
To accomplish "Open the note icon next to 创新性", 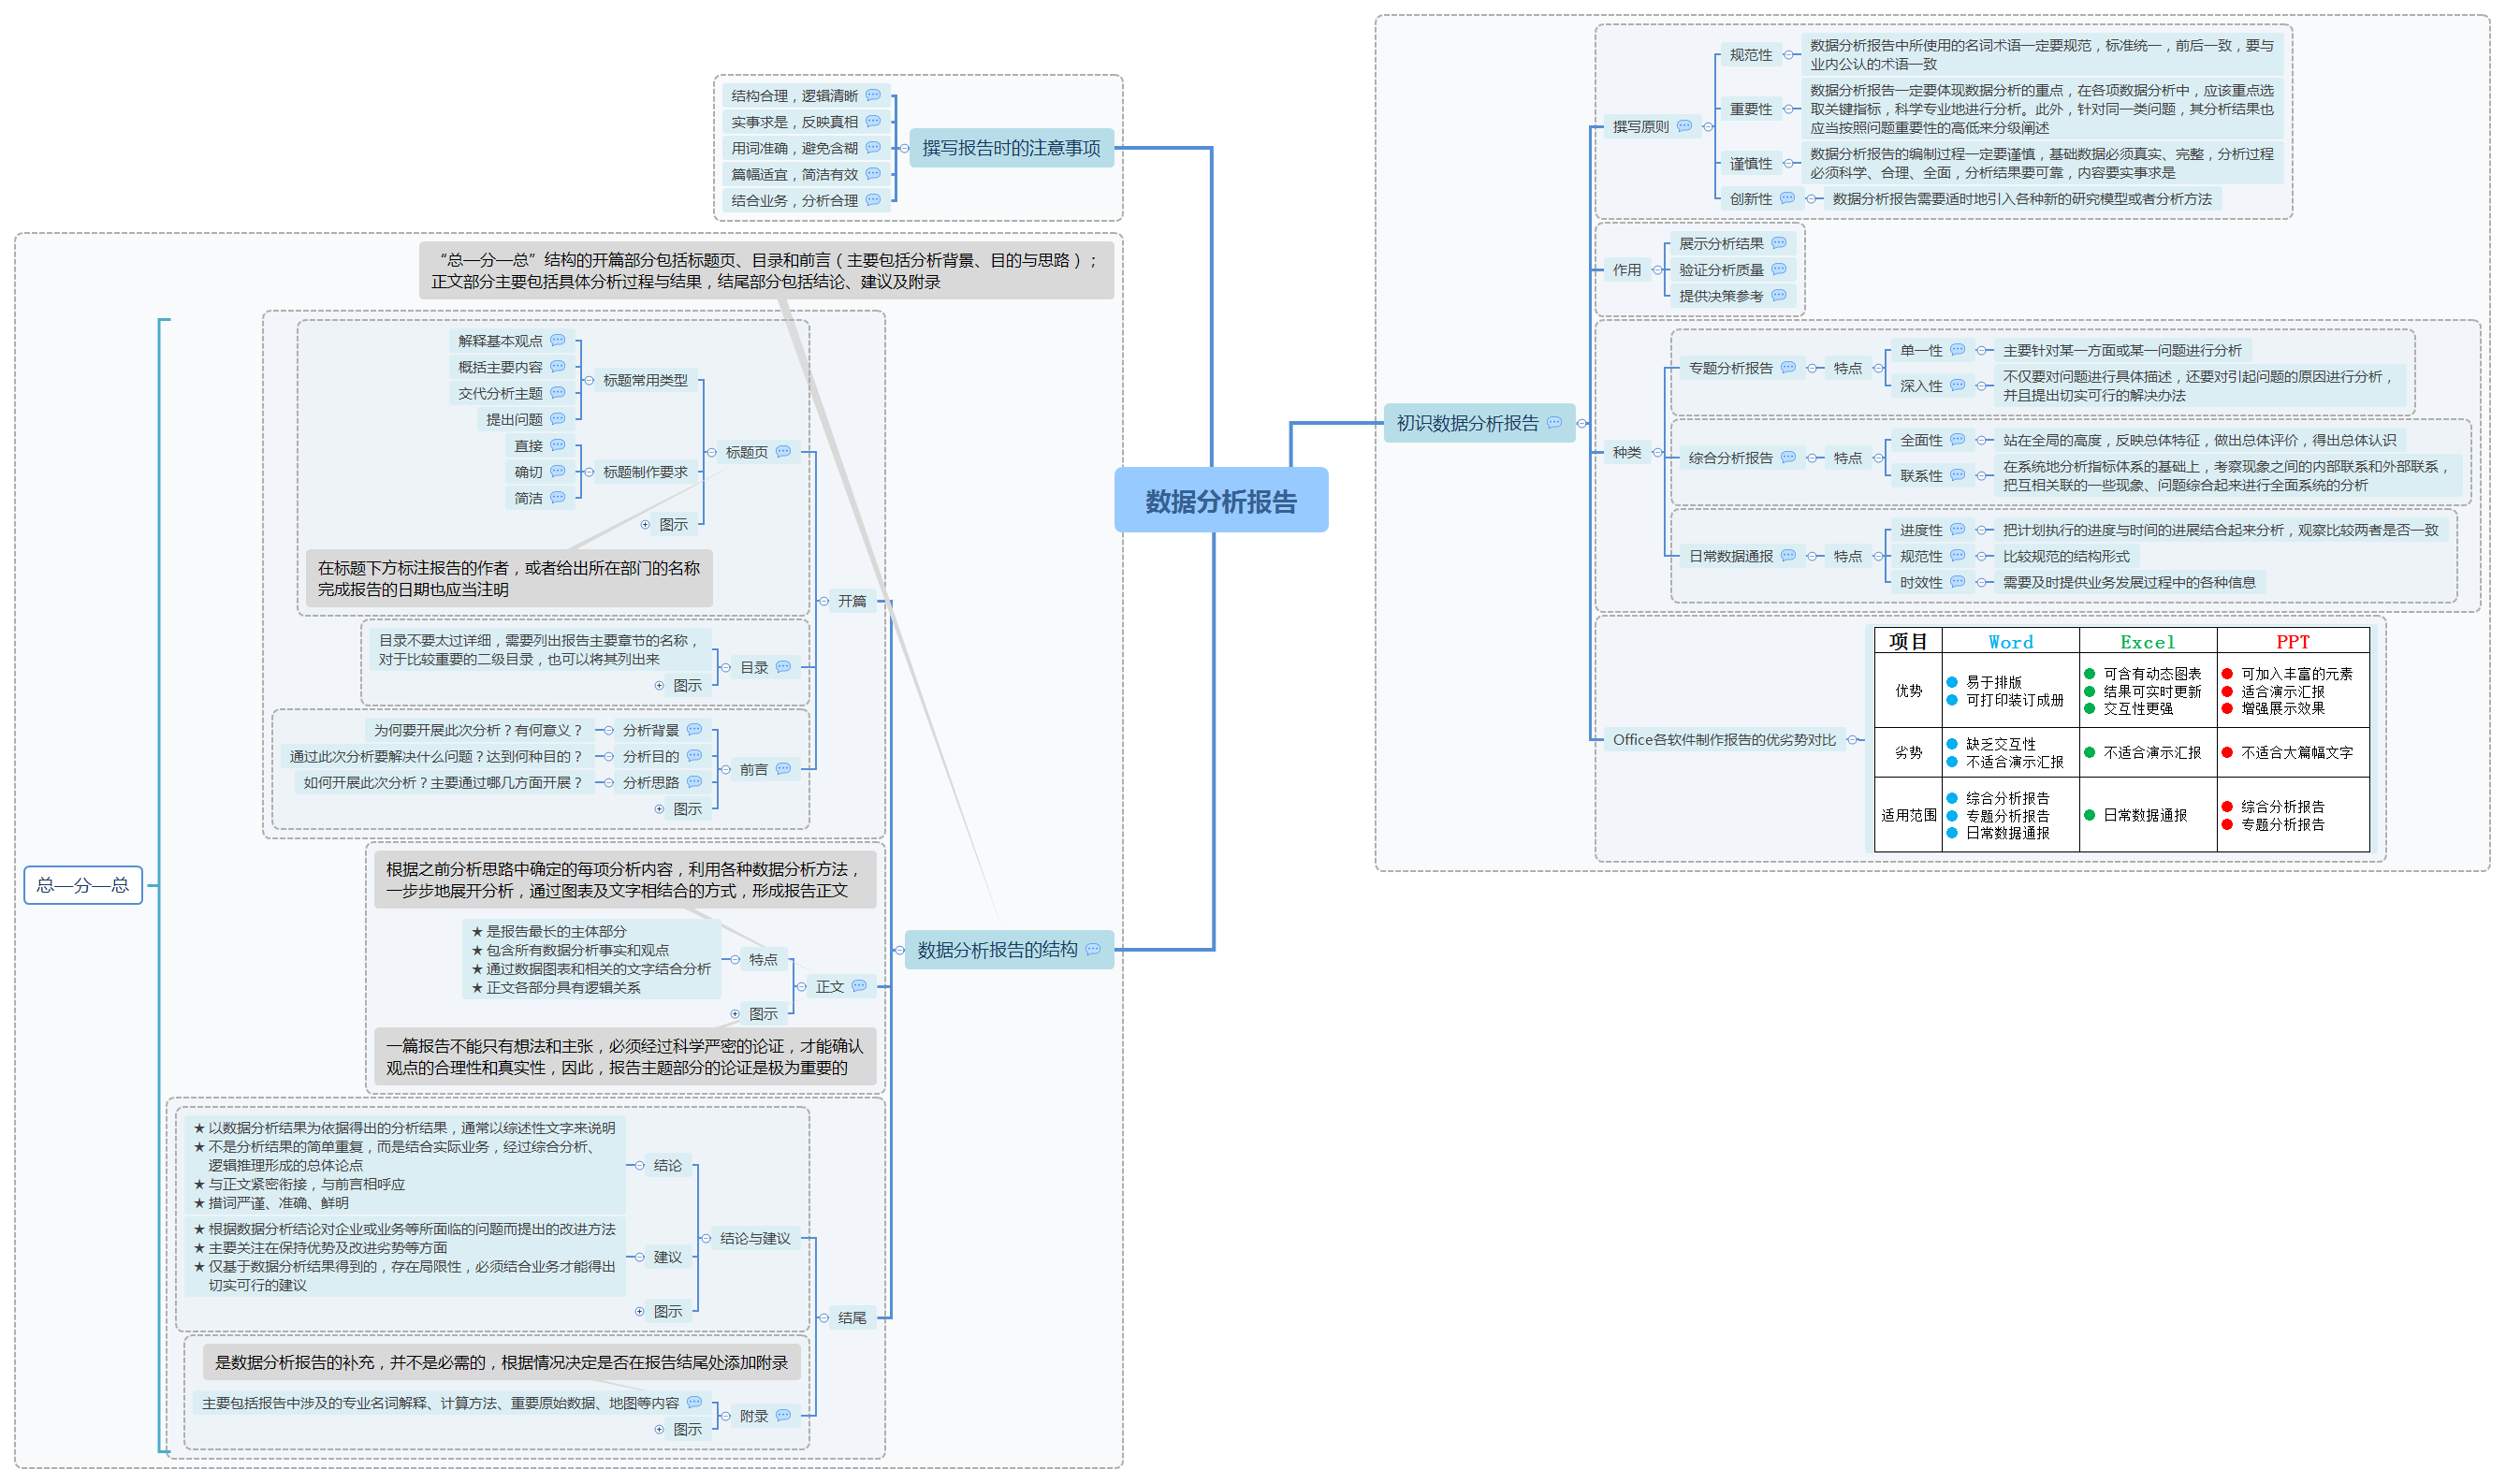I will (x=1787, y=198).
